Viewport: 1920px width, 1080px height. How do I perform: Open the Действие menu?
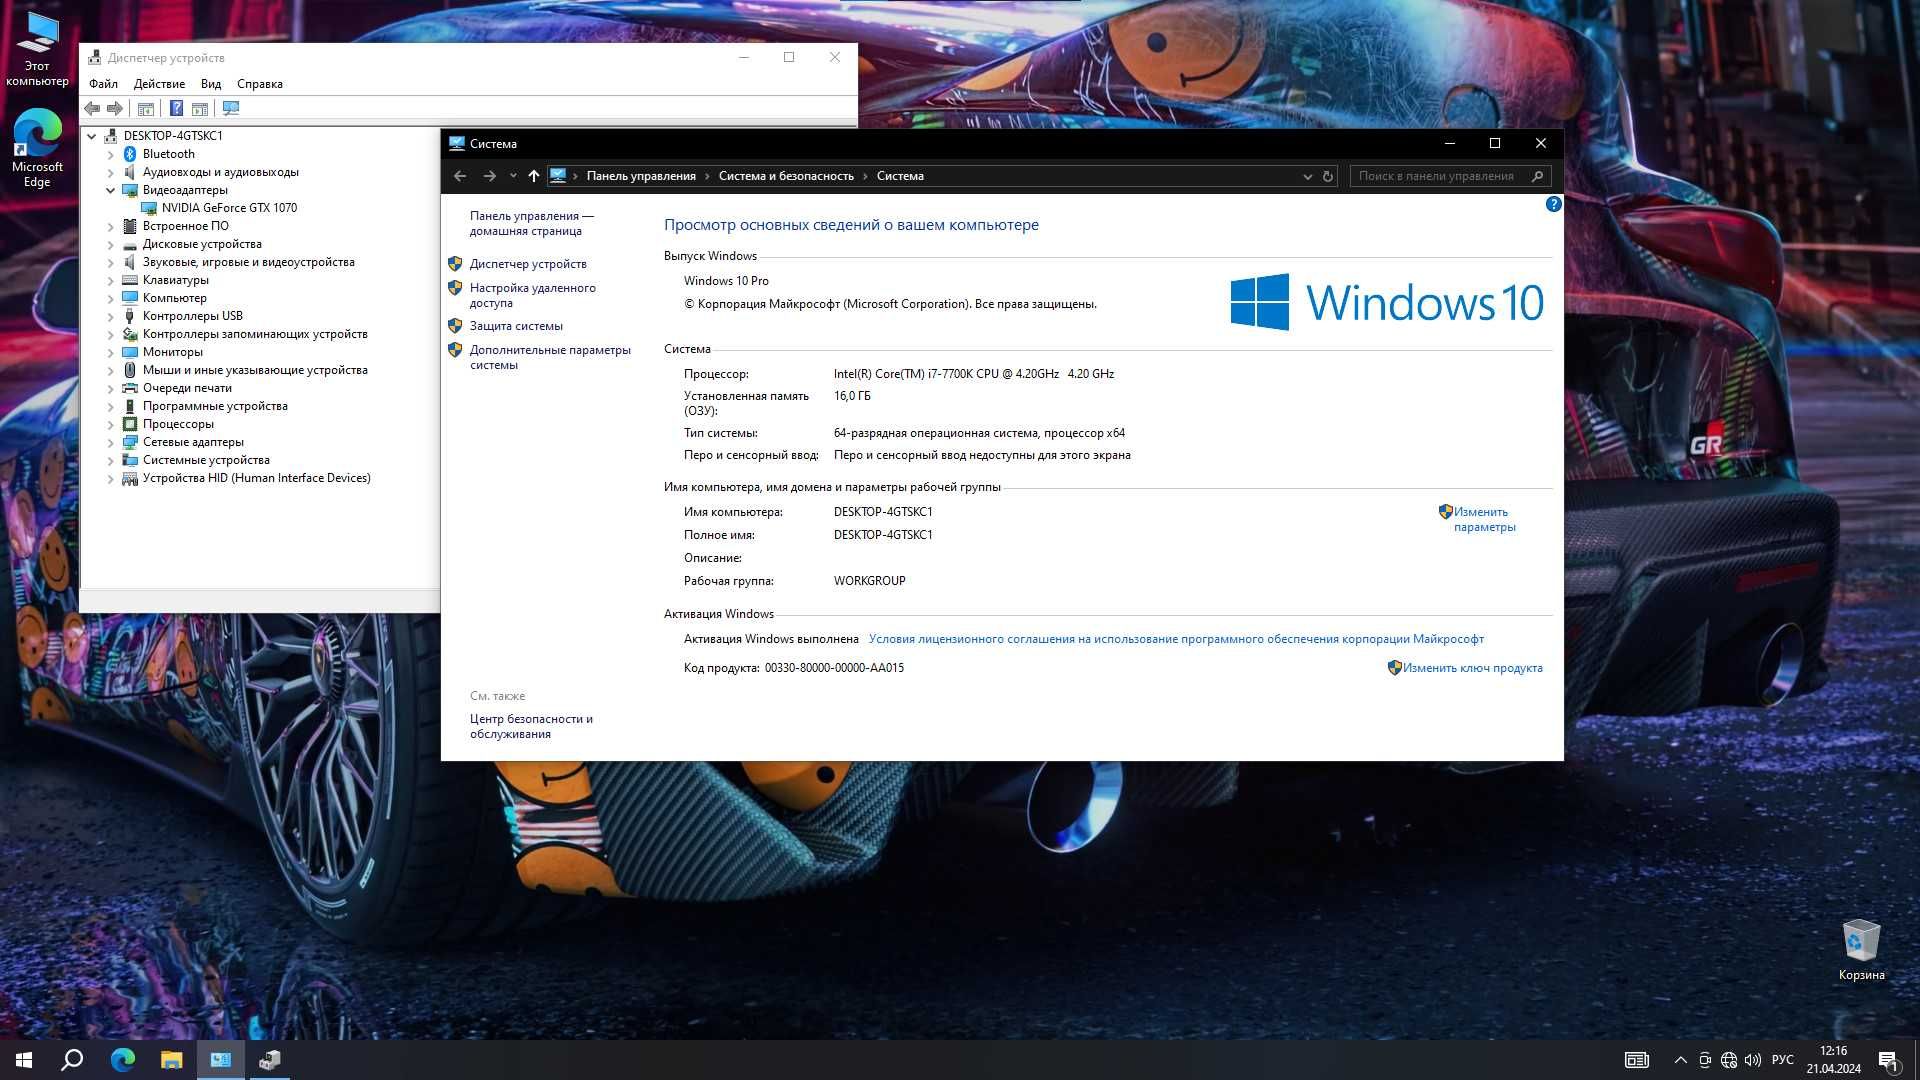(x=159, y=84)
